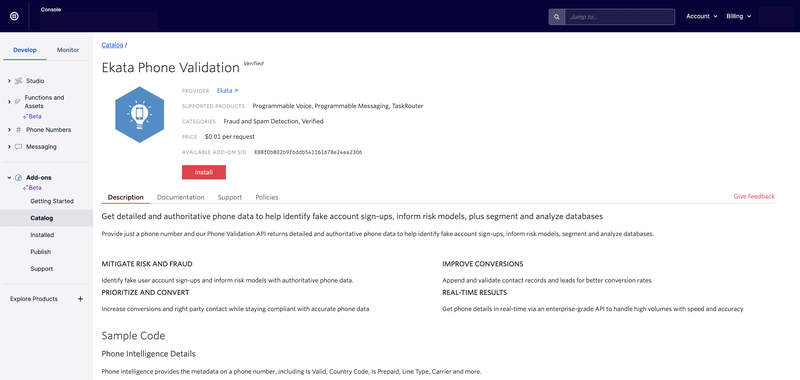Click the Functions and Assets icon

pyautogui.click(x=18, y=102)
